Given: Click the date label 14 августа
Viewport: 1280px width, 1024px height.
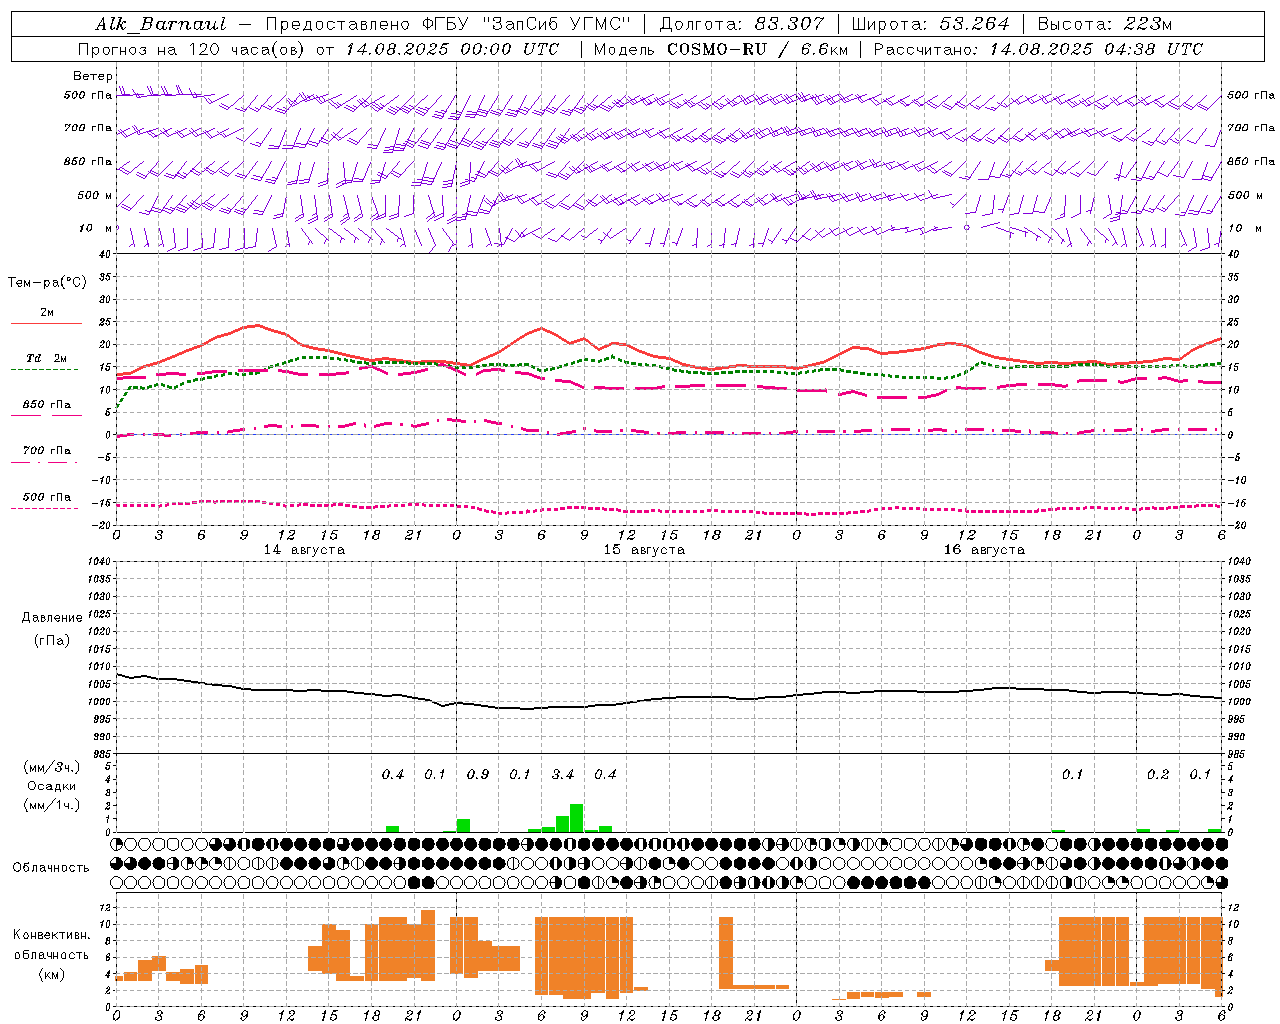Looking at the screenshot, I should (x=304, y=550).
